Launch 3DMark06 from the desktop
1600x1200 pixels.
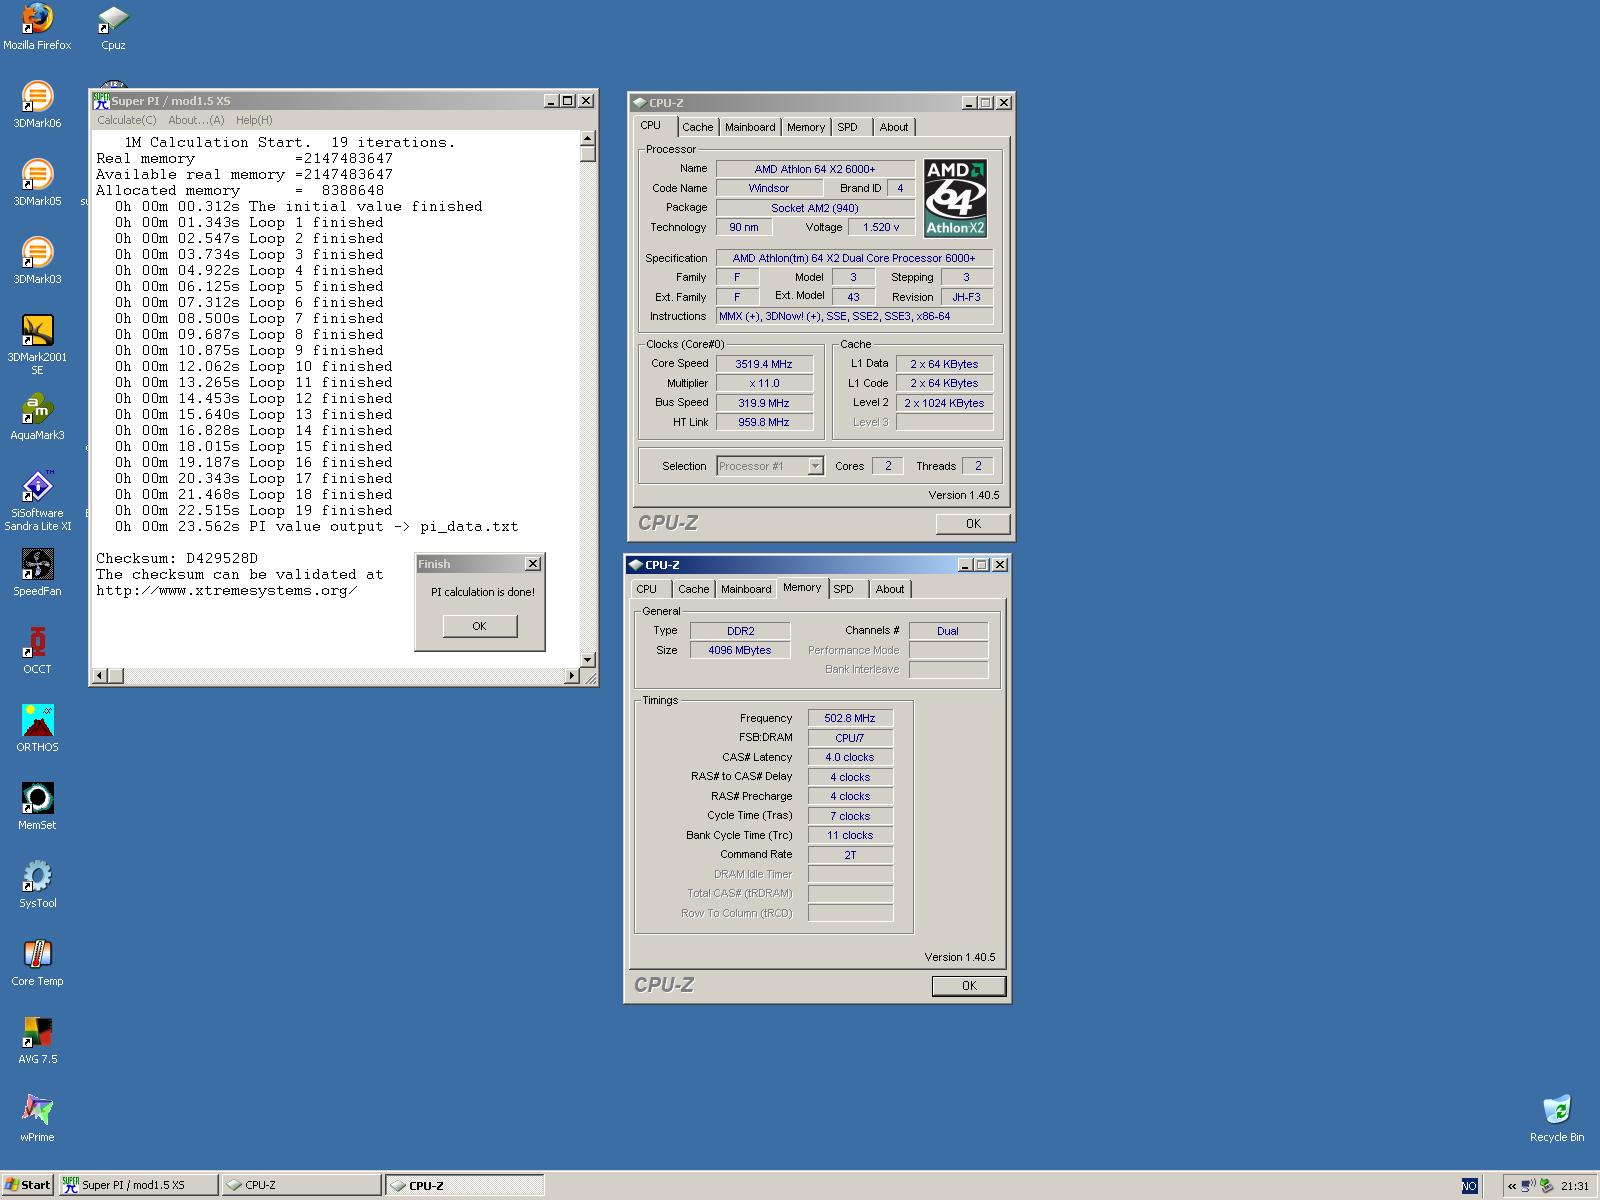(37, 105)
